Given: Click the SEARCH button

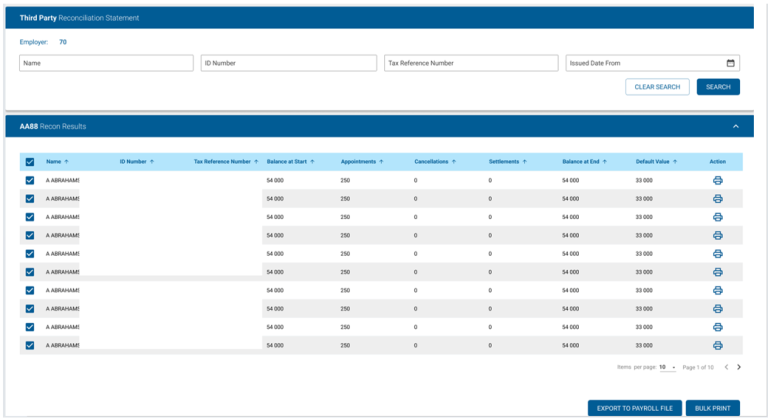Looking at the screenshot, I should pos(718,87).
